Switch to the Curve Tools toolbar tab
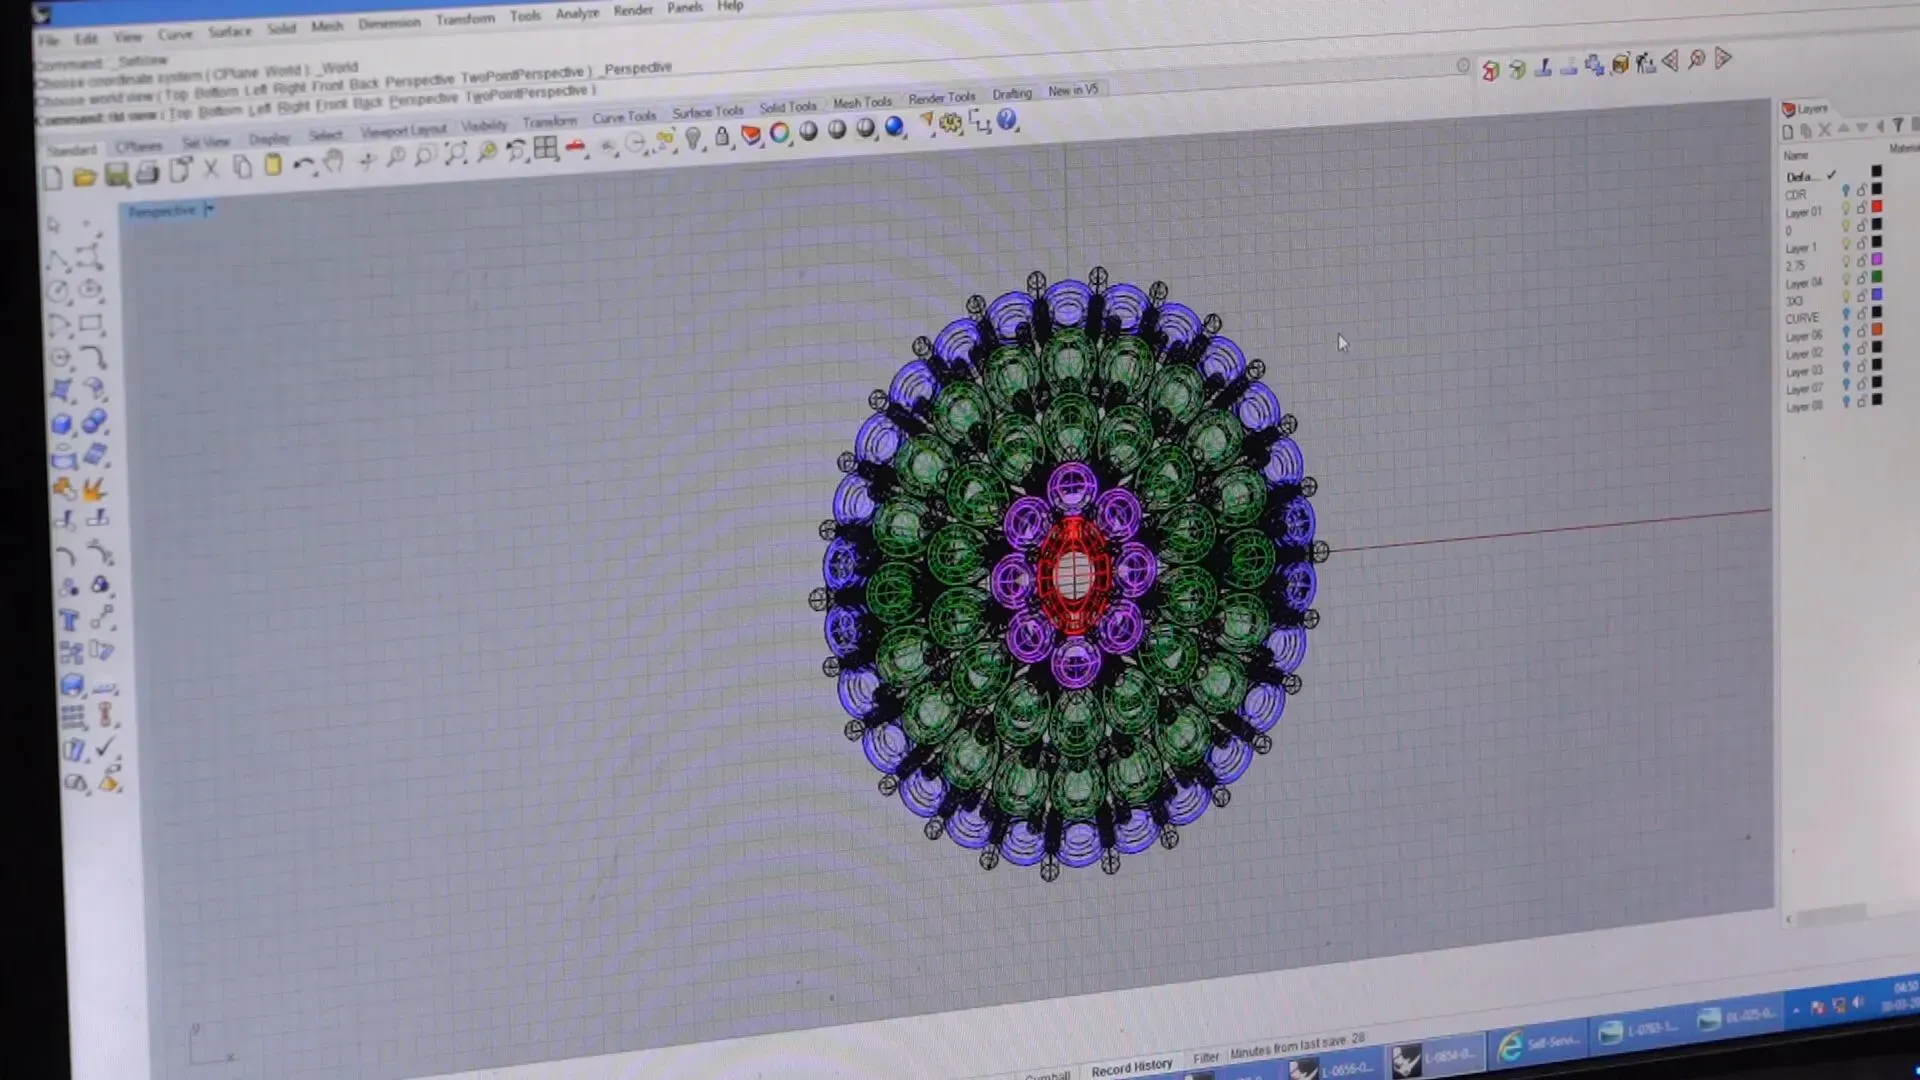This screenshot has width=1920, height=1080. (624, 117)
